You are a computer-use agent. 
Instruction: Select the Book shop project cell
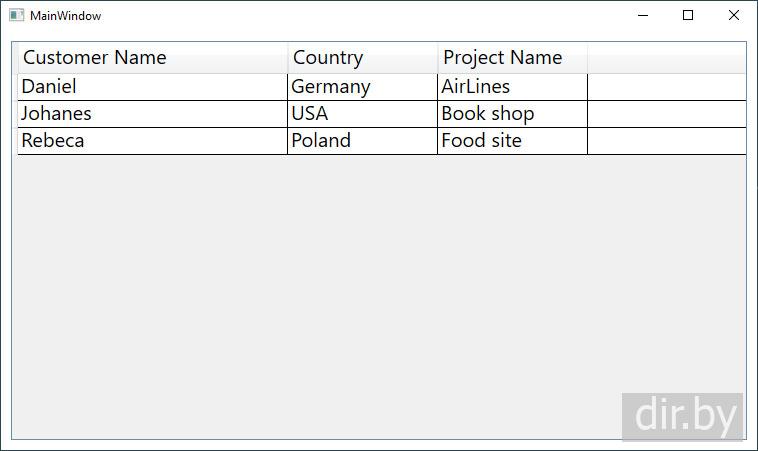coord(488,114)
